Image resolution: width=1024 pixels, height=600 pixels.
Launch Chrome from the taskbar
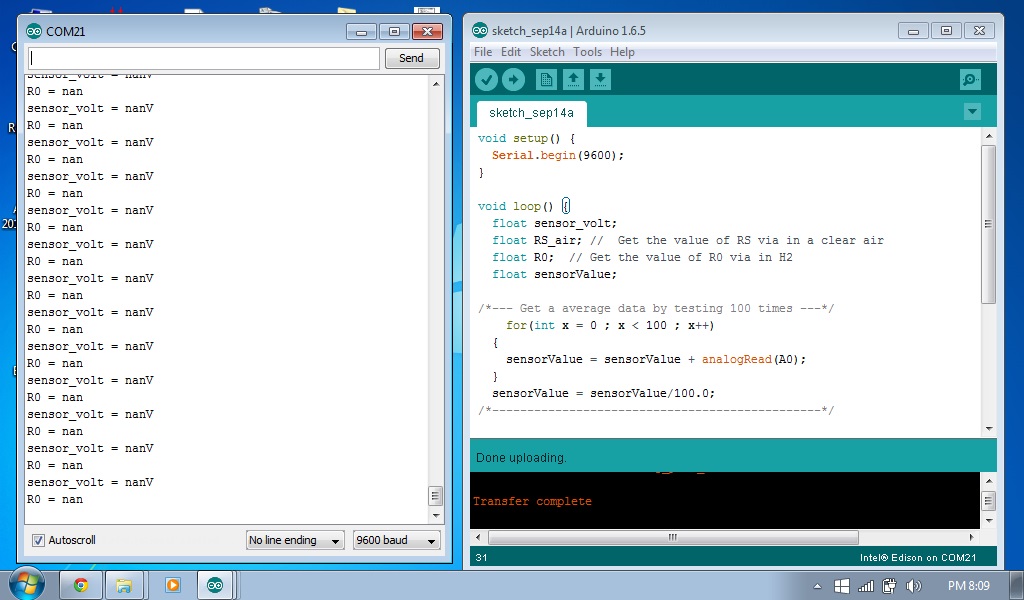[81, 585]
